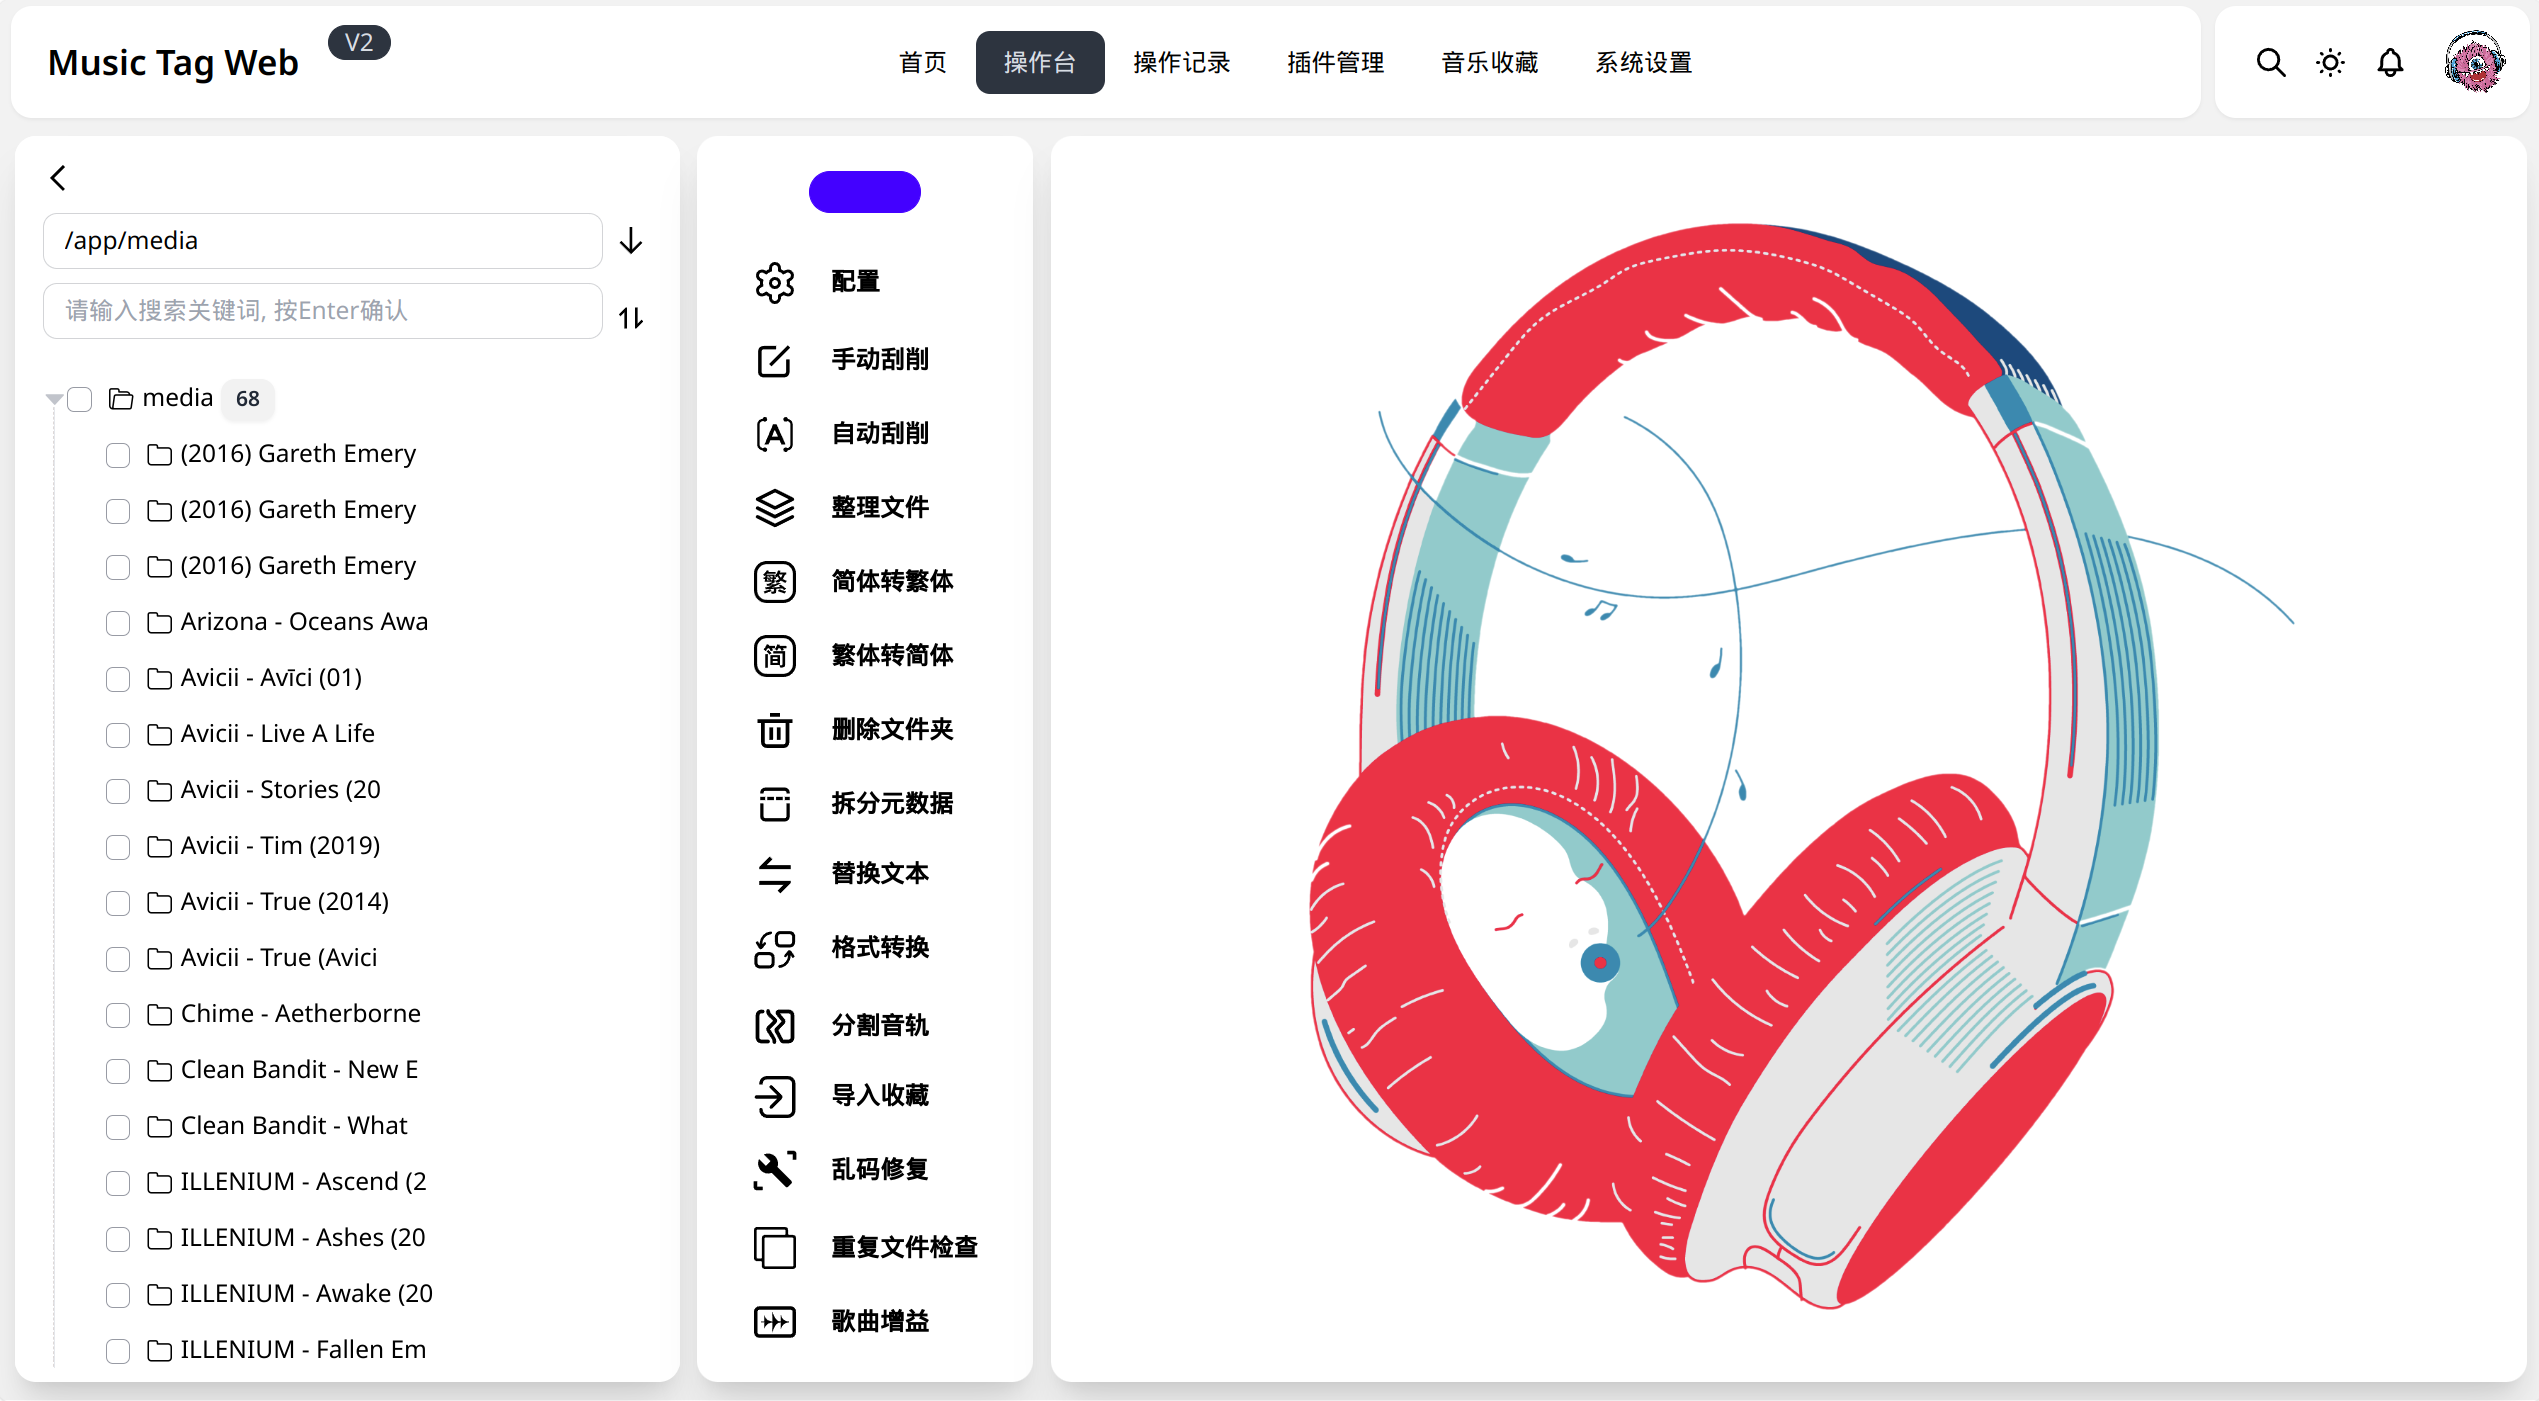Select the Chime - Aetherborne folder checkbox
Screen dimensions: 2539x1401
[118, 1015]
